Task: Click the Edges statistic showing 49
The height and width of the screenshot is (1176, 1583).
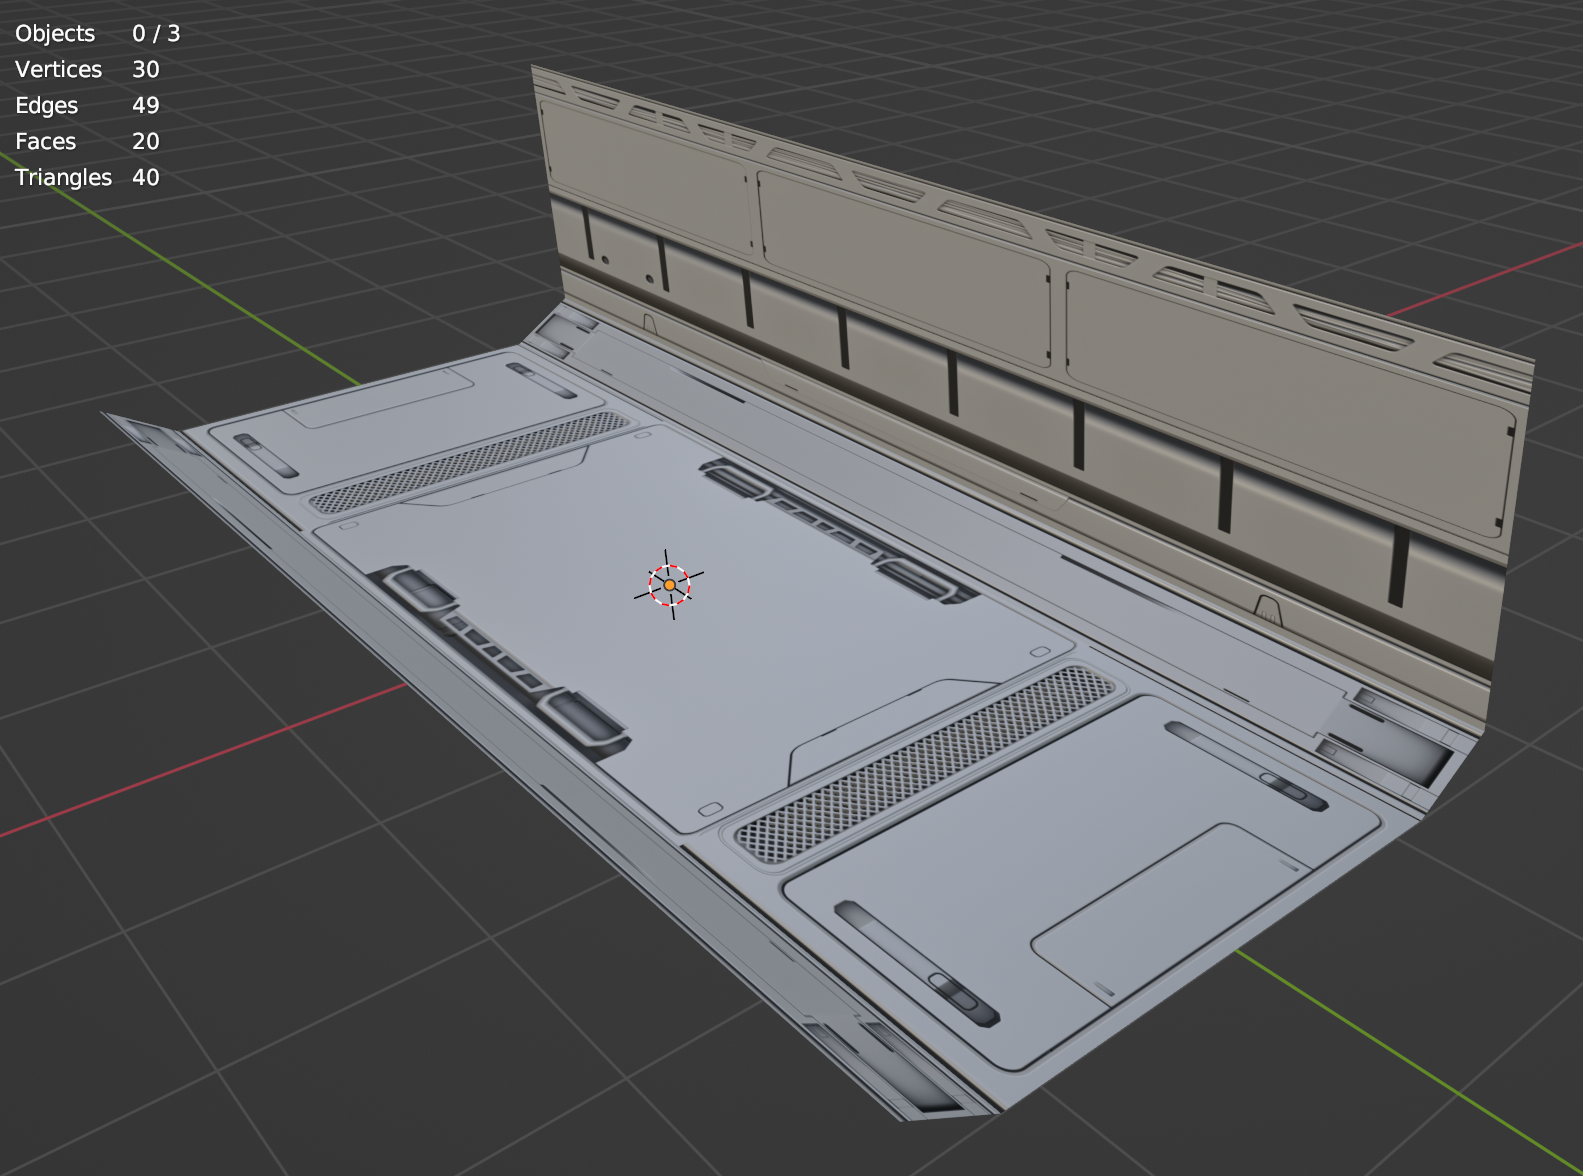Action: [x=87, y=105]
